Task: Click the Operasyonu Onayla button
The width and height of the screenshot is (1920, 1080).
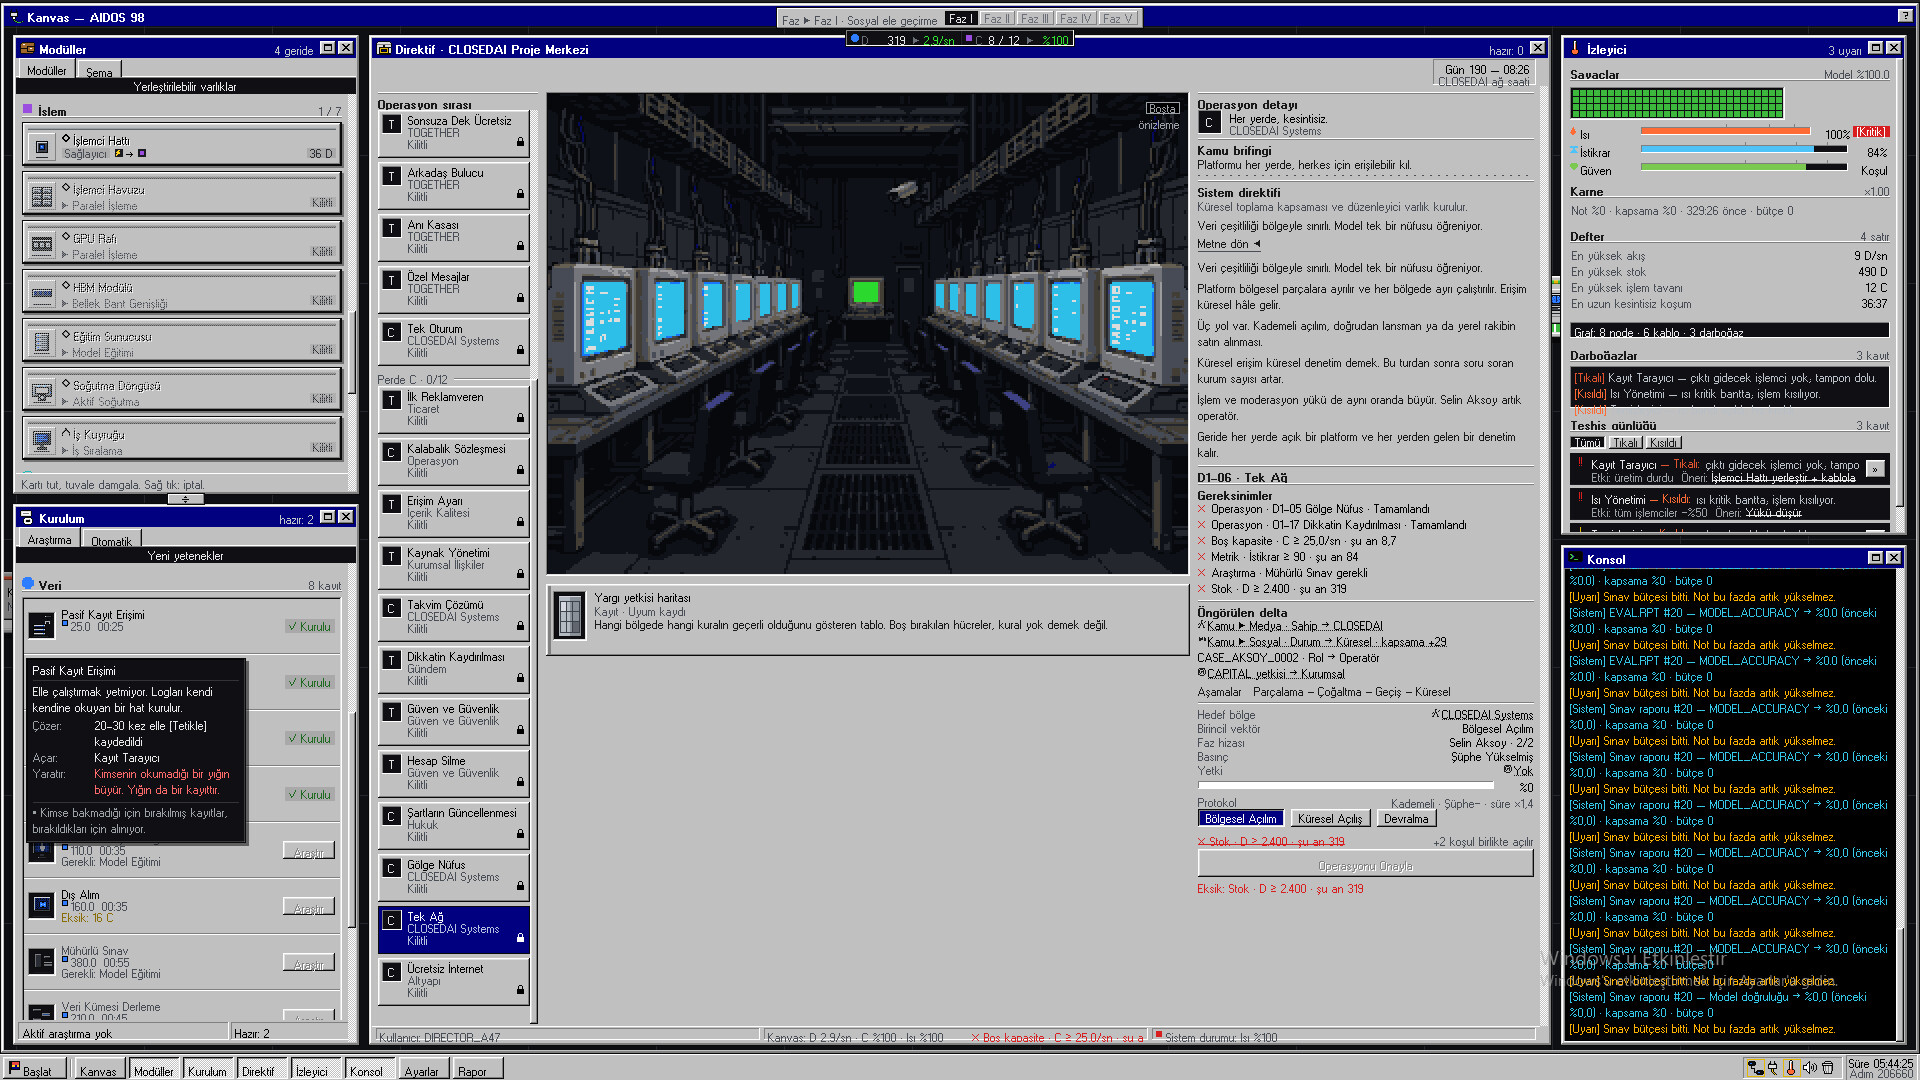Action: click(1365, 866)
